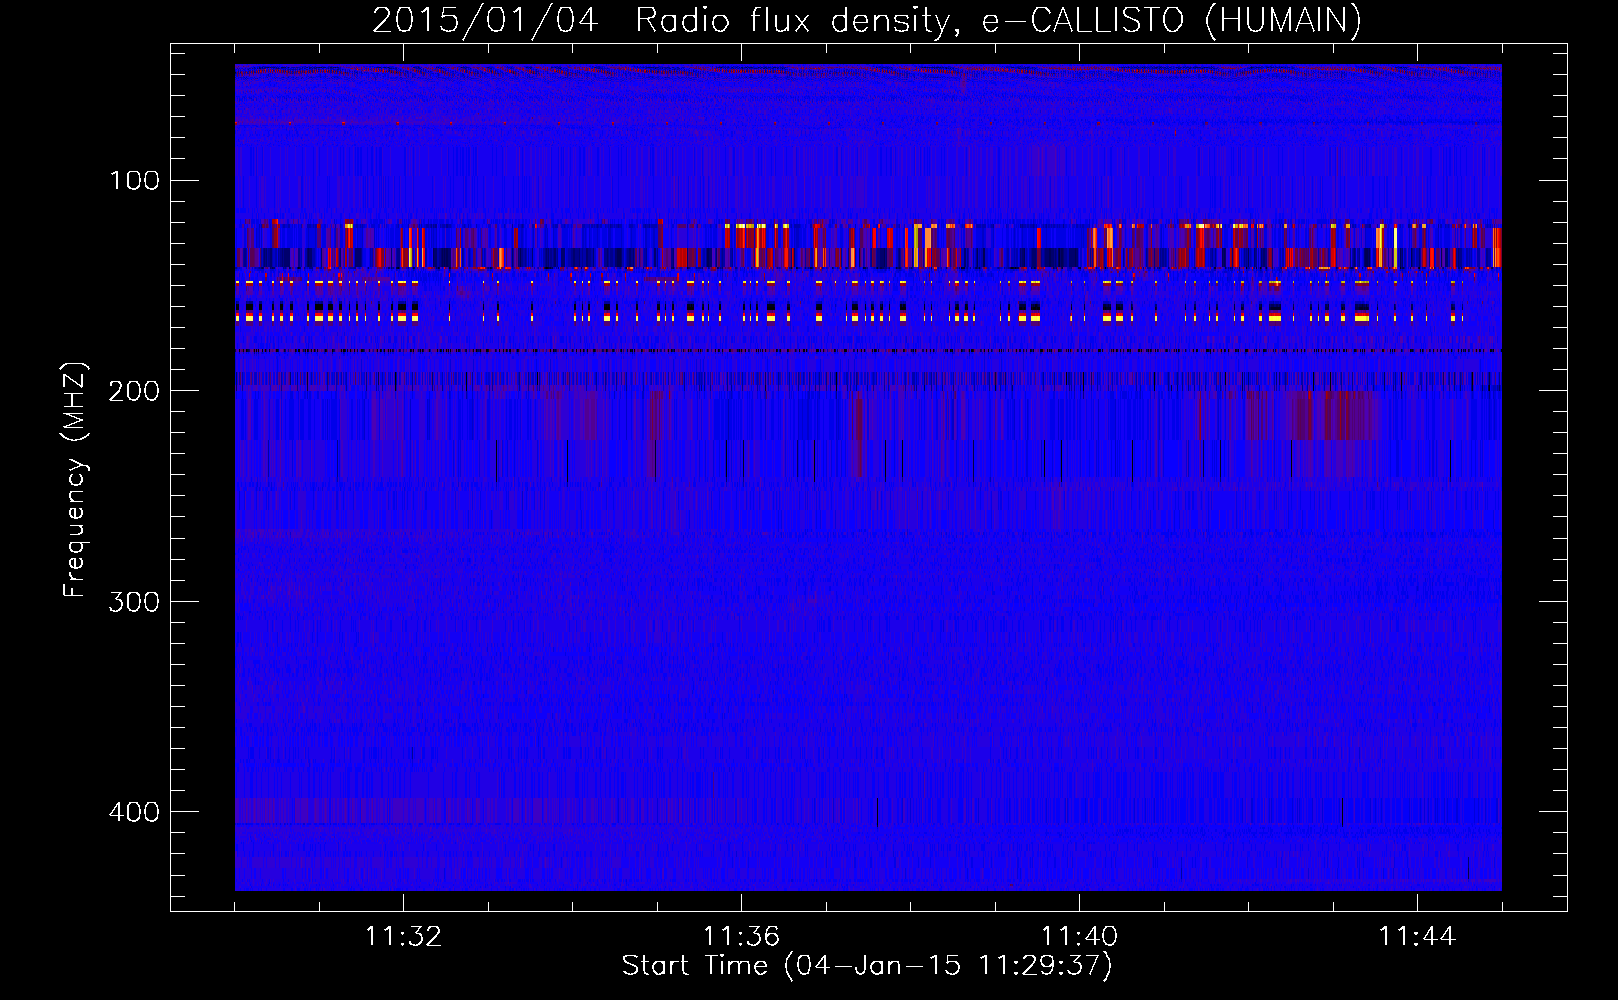This screenshot has height=1000, width=1618.
Task: Click the "Start Time (04-Jan-15 11:29:37)" axis label
Action: tap(867, 966)
